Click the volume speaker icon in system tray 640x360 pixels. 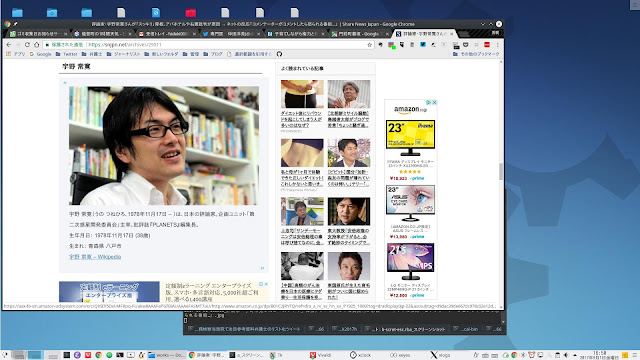[x=566, y=355]
